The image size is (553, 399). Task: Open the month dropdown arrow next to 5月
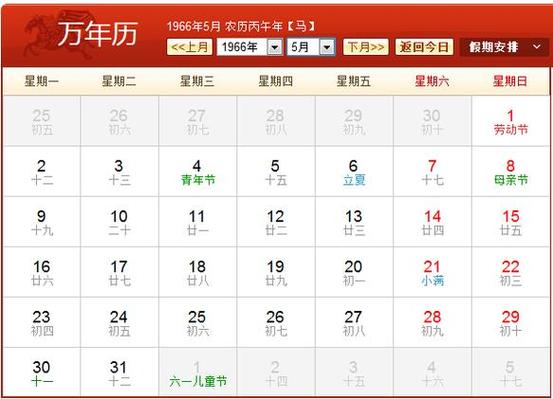tap(327, 47)
